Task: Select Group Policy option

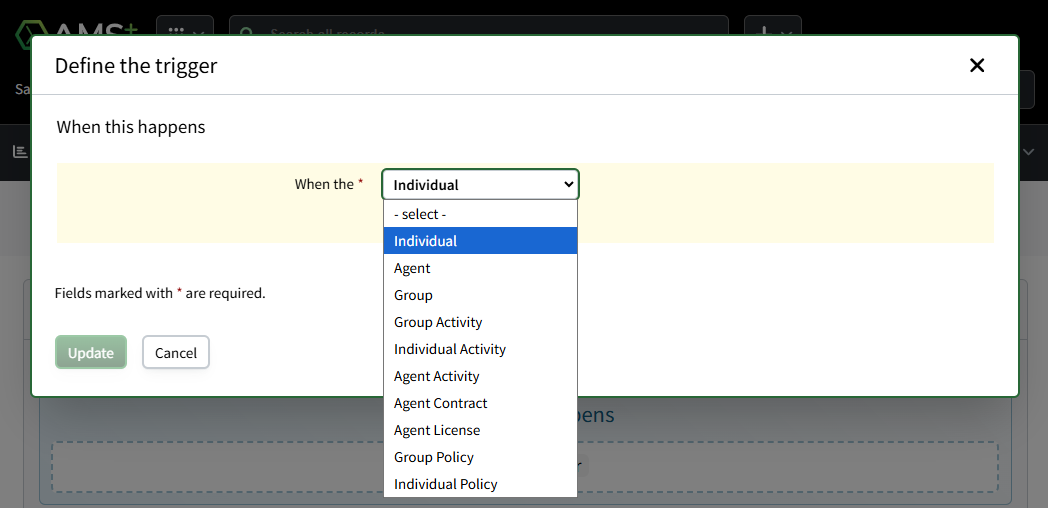Action: [x=480, y=457]
